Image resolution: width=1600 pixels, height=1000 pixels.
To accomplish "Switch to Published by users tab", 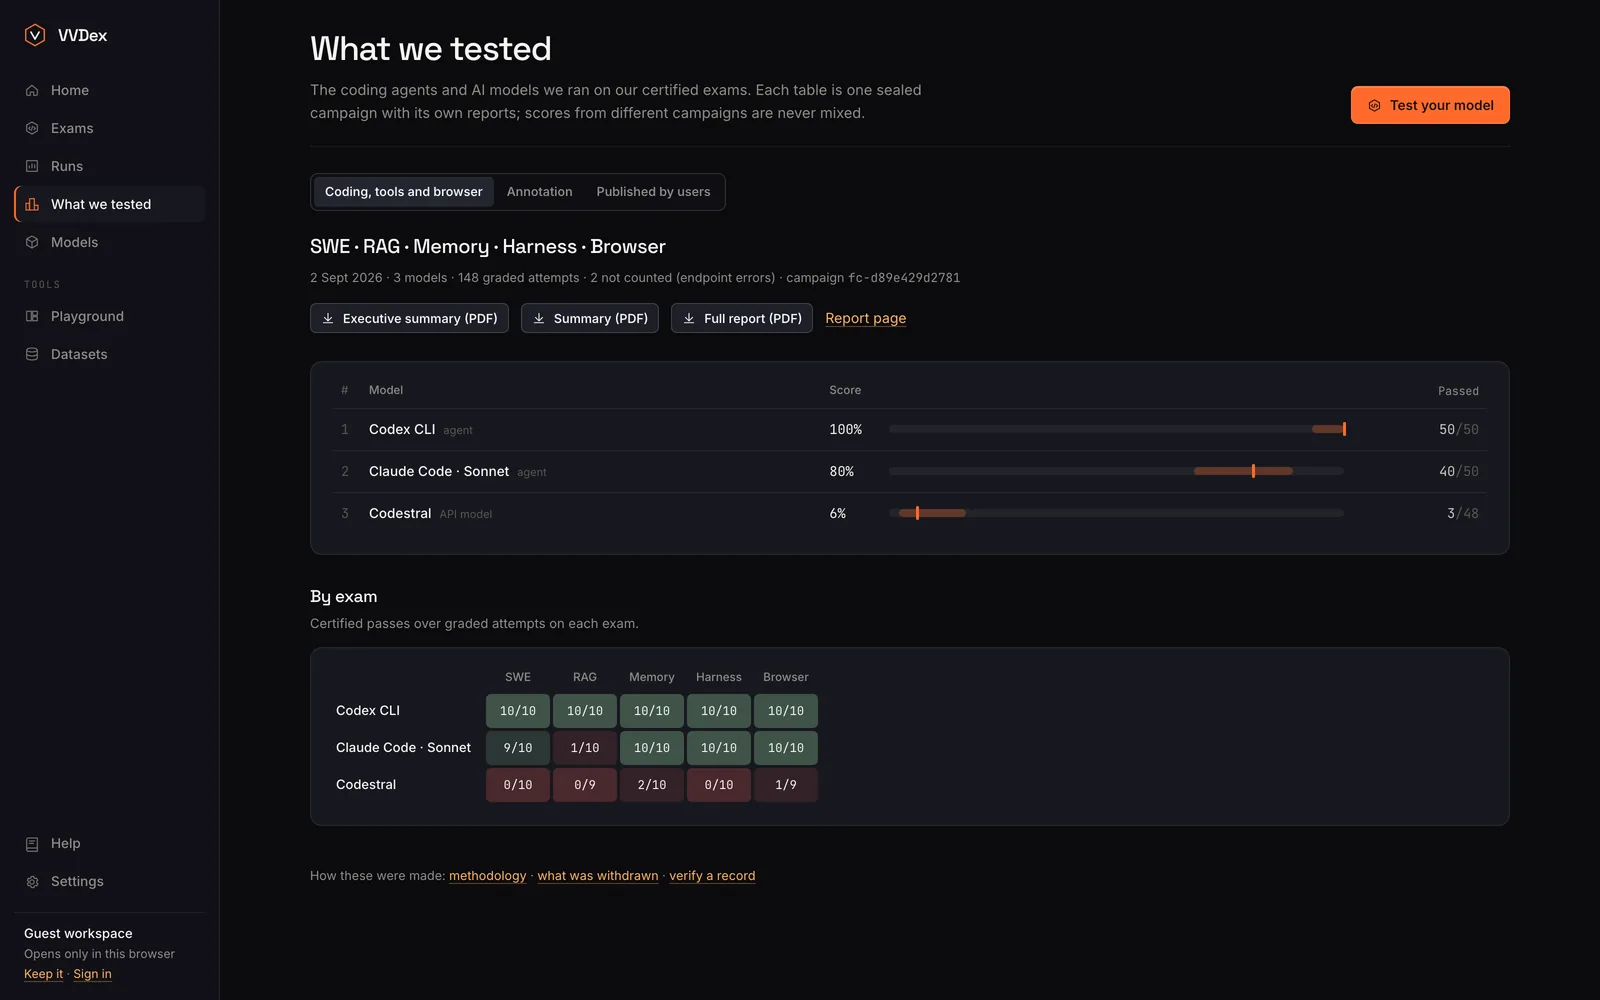I will [654, 192].
